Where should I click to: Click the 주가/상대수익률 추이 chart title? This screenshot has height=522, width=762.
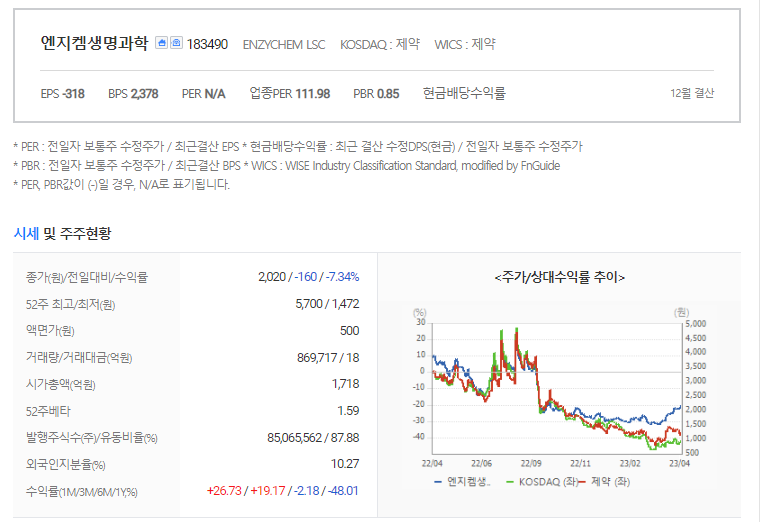pos(559,277)
